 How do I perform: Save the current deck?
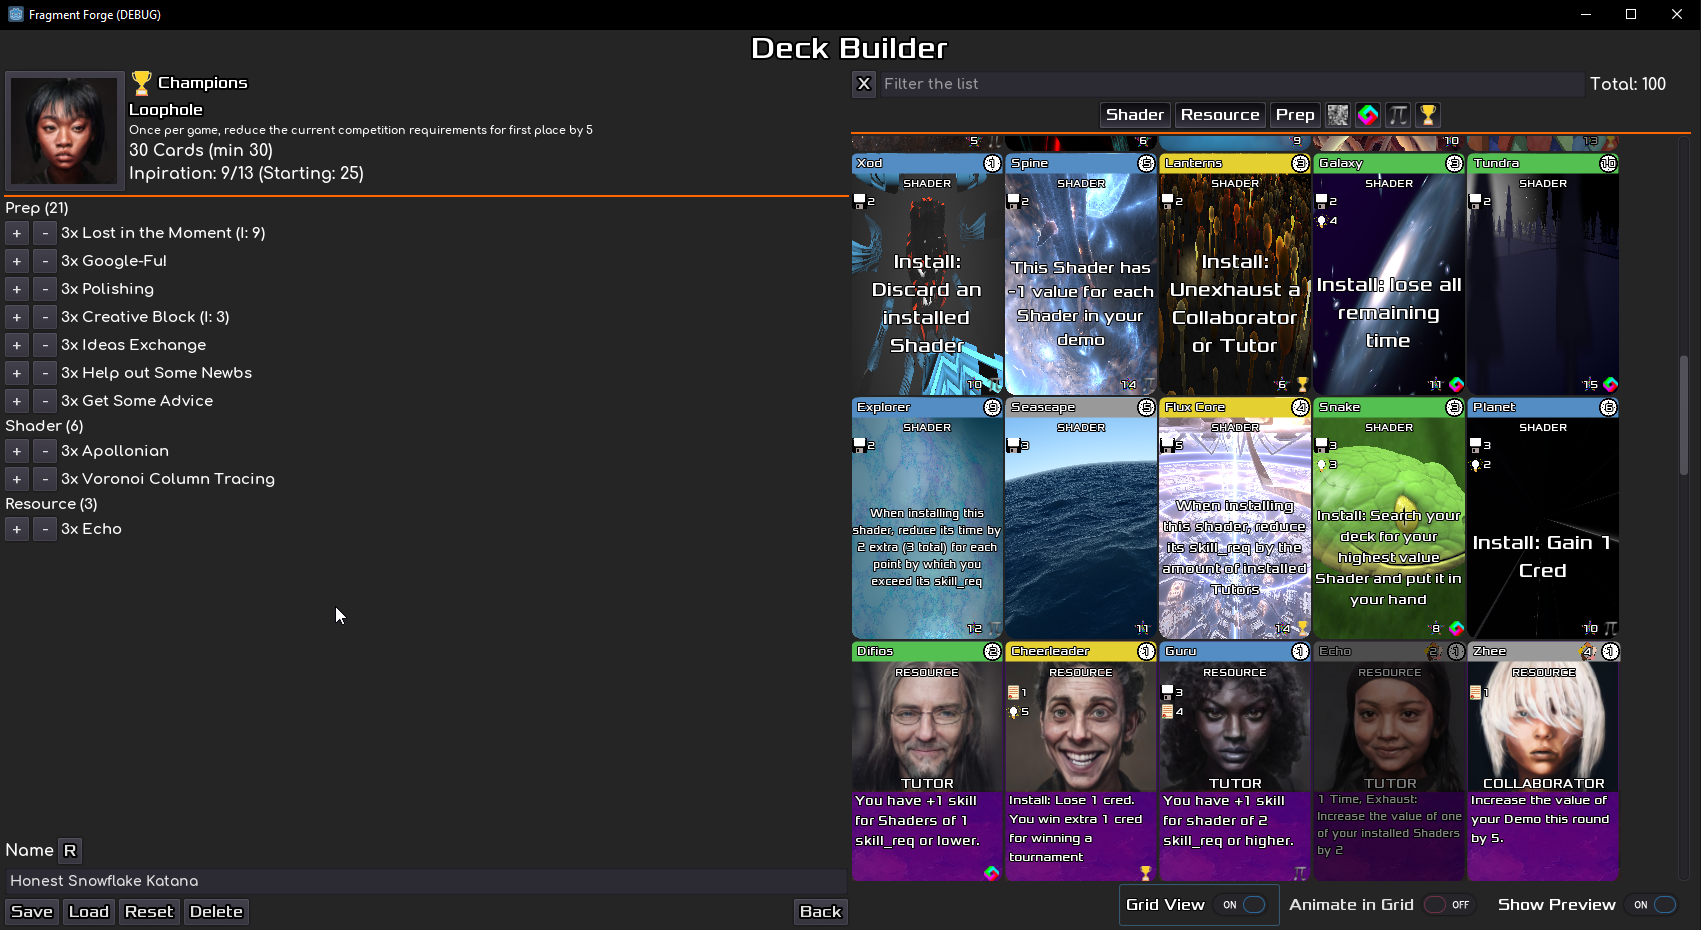[32, 912]
